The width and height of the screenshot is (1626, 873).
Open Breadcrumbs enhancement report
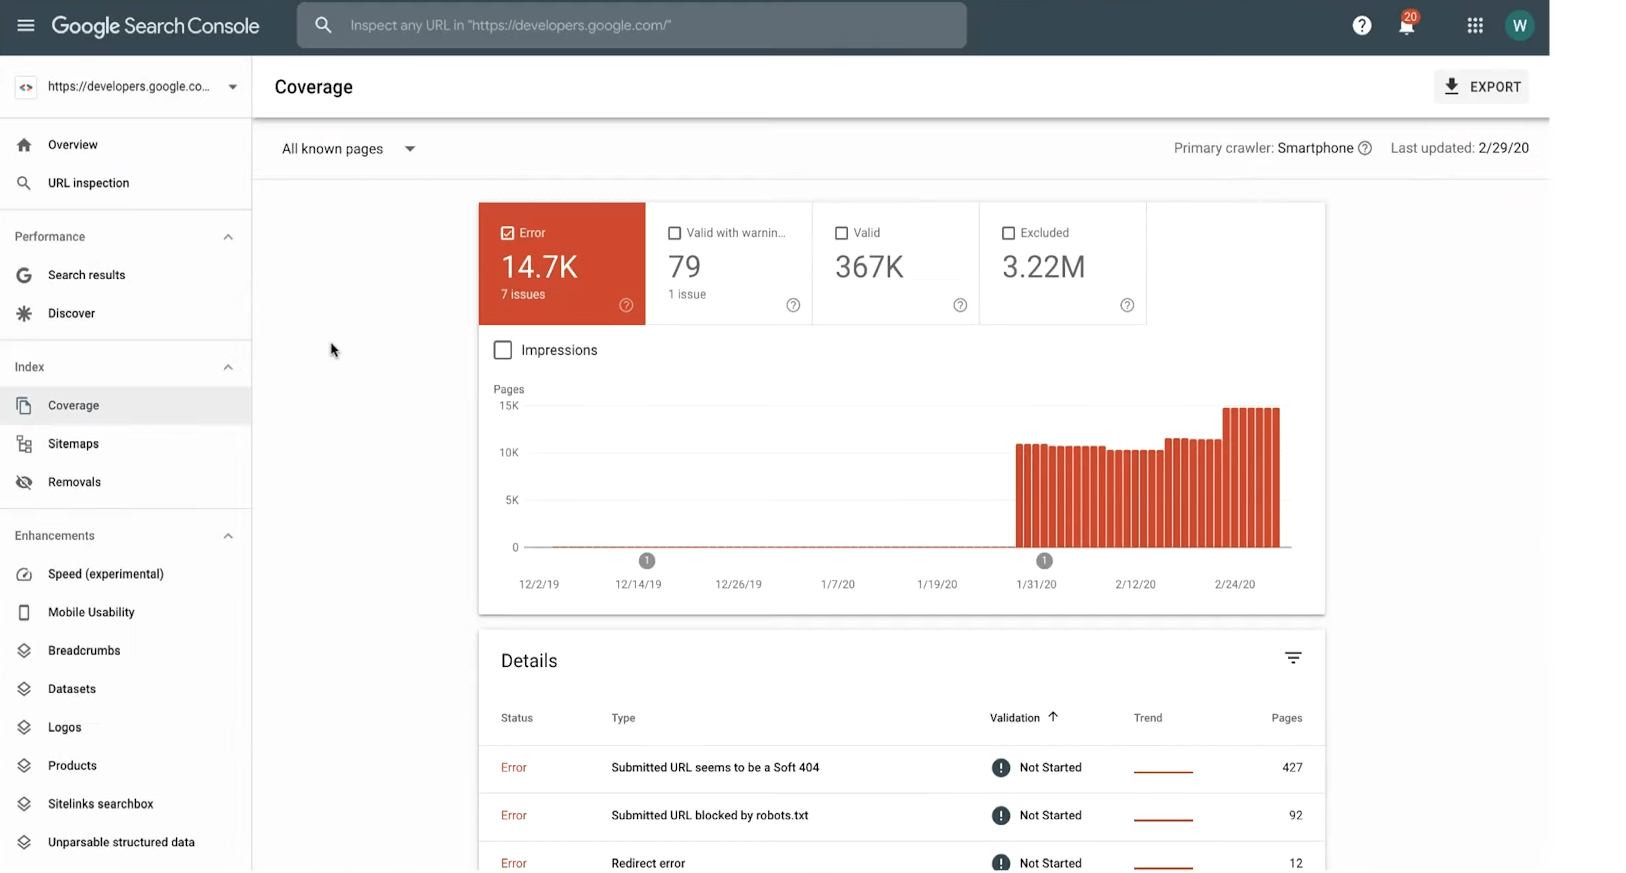(125, 651)
